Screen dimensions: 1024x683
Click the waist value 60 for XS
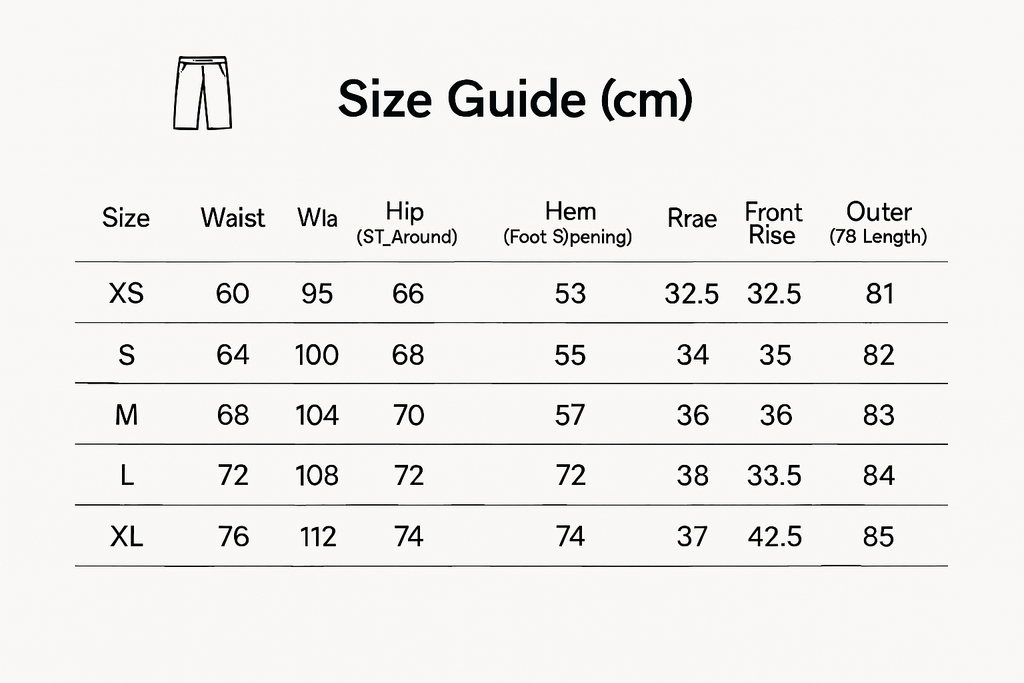pos(232,294)
